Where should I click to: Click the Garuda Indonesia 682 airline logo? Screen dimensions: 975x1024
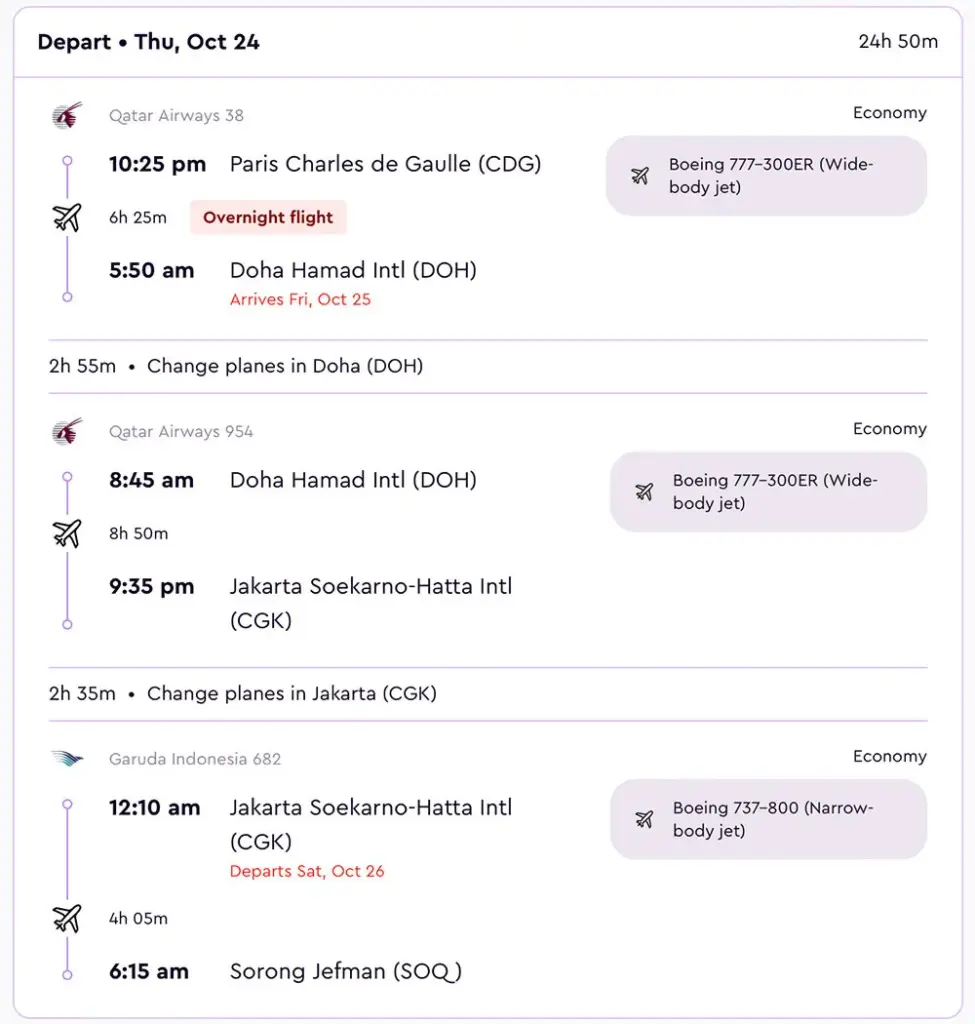67,759
